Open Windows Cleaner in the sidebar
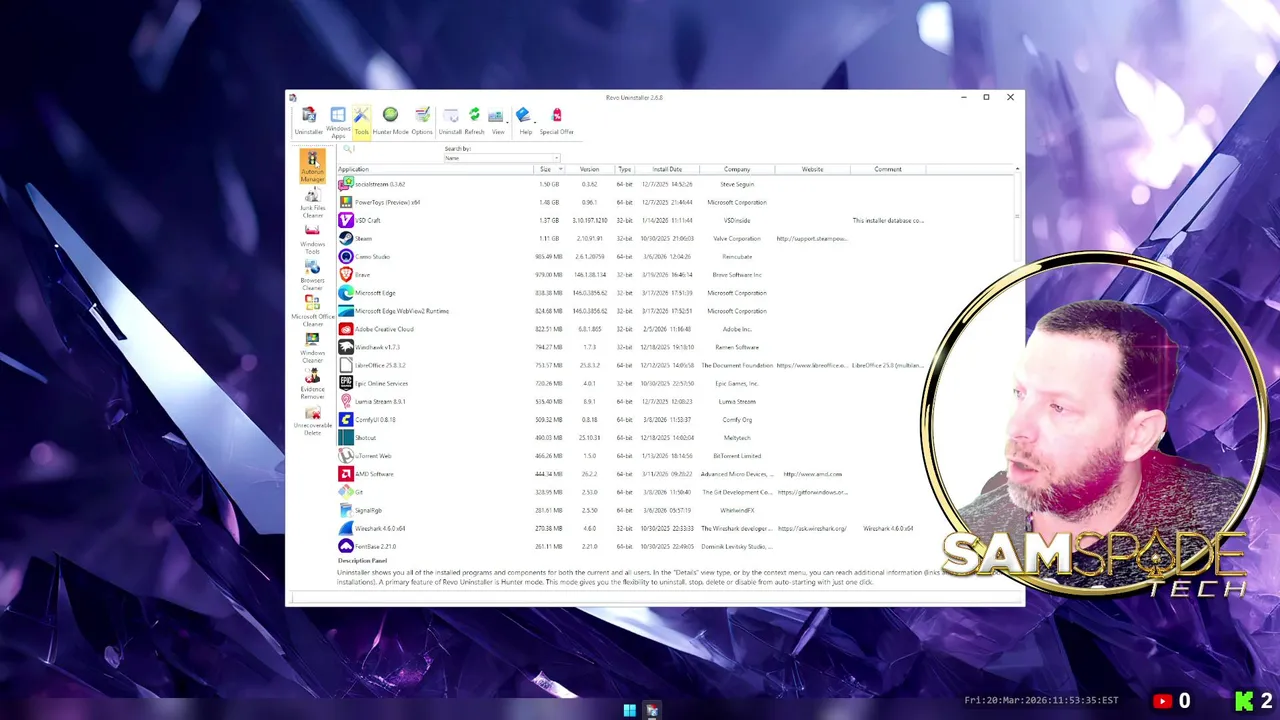This screenshot has height=720, width=1280. (313, 348)
